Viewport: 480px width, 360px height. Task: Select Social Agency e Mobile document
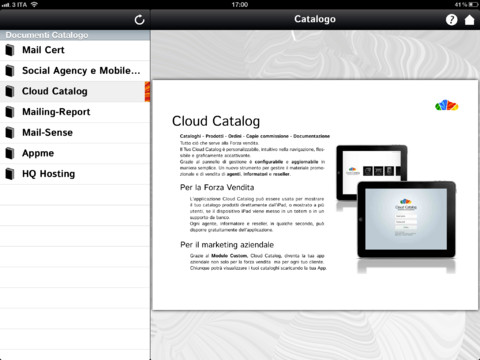point(75,71)
